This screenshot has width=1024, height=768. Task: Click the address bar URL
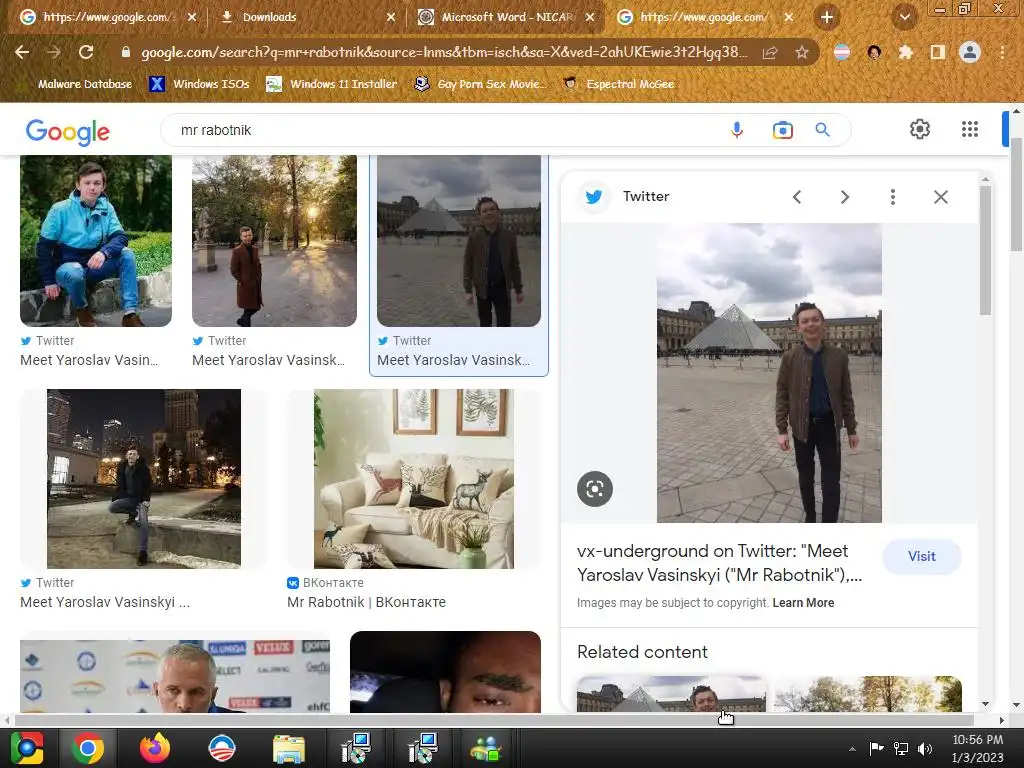(444, 52)
